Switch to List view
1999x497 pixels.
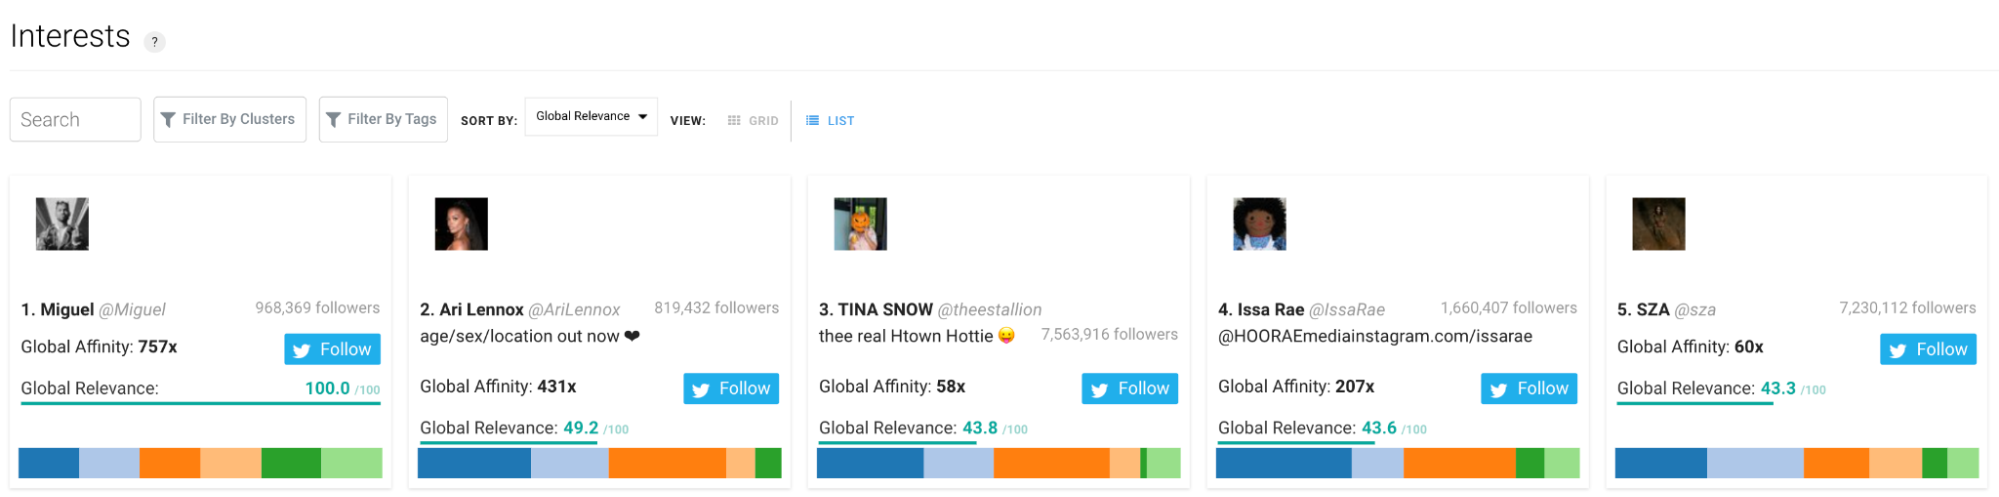tap(830, 121)
